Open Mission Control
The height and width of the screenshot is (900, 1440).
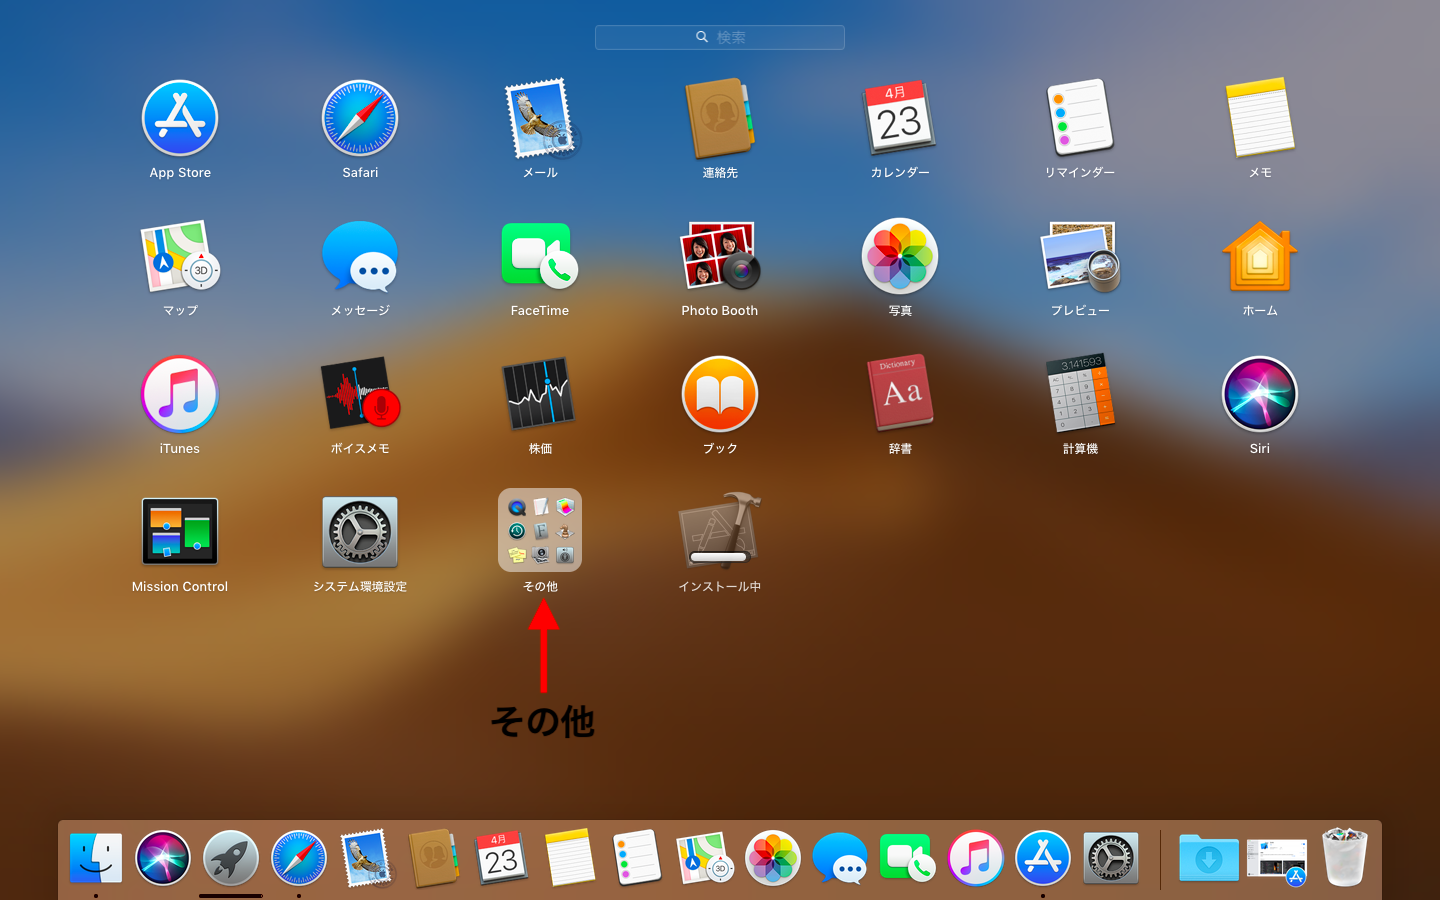180,532
